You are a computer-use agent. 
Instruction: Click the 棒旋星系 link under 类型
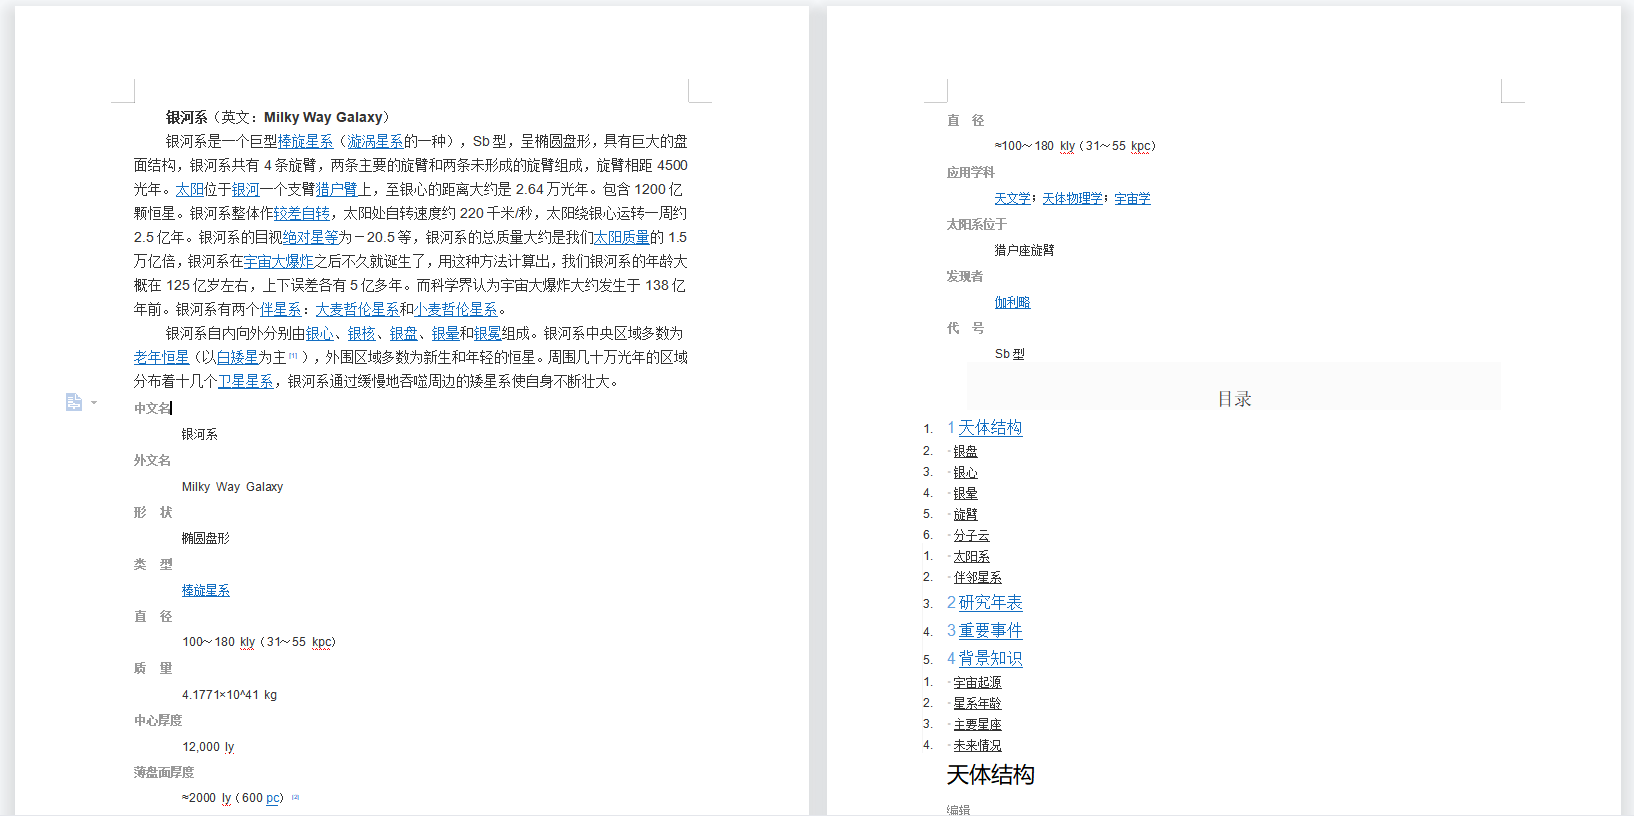pyautogui.click(x=206, y=591)
